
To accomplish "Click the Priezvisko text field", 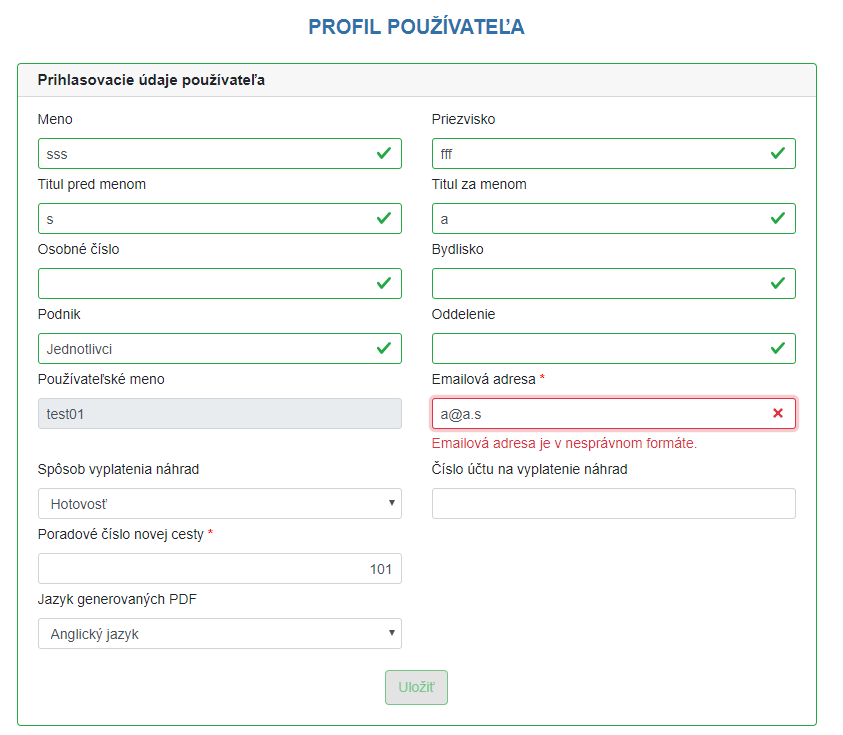I will (613, 154).
